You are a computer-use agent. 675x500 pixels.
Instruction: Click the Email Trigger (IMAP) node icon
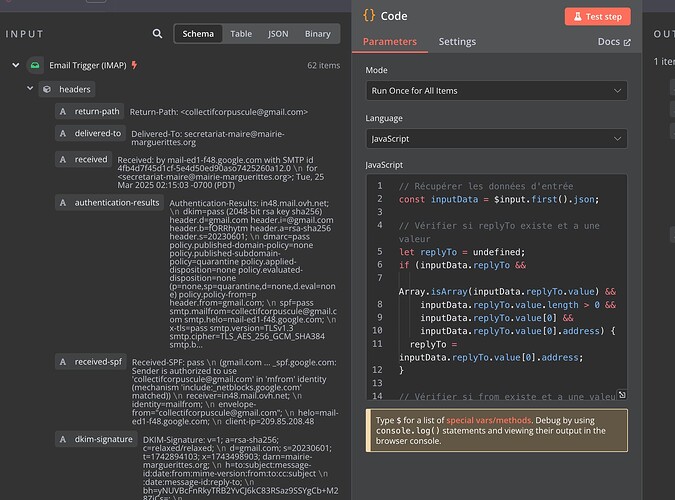click(35, 65)
